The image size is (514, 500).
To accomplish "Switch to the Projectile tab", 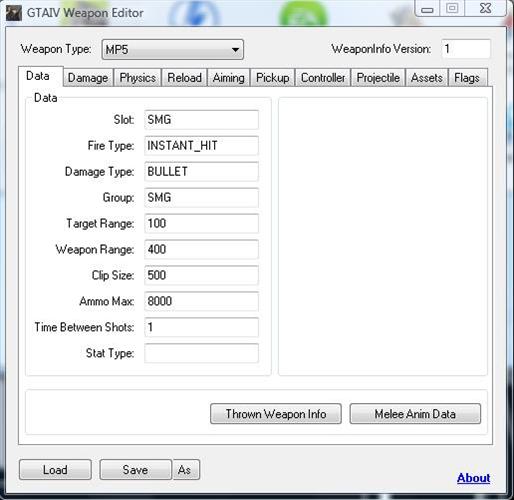I will coord(378,78).
